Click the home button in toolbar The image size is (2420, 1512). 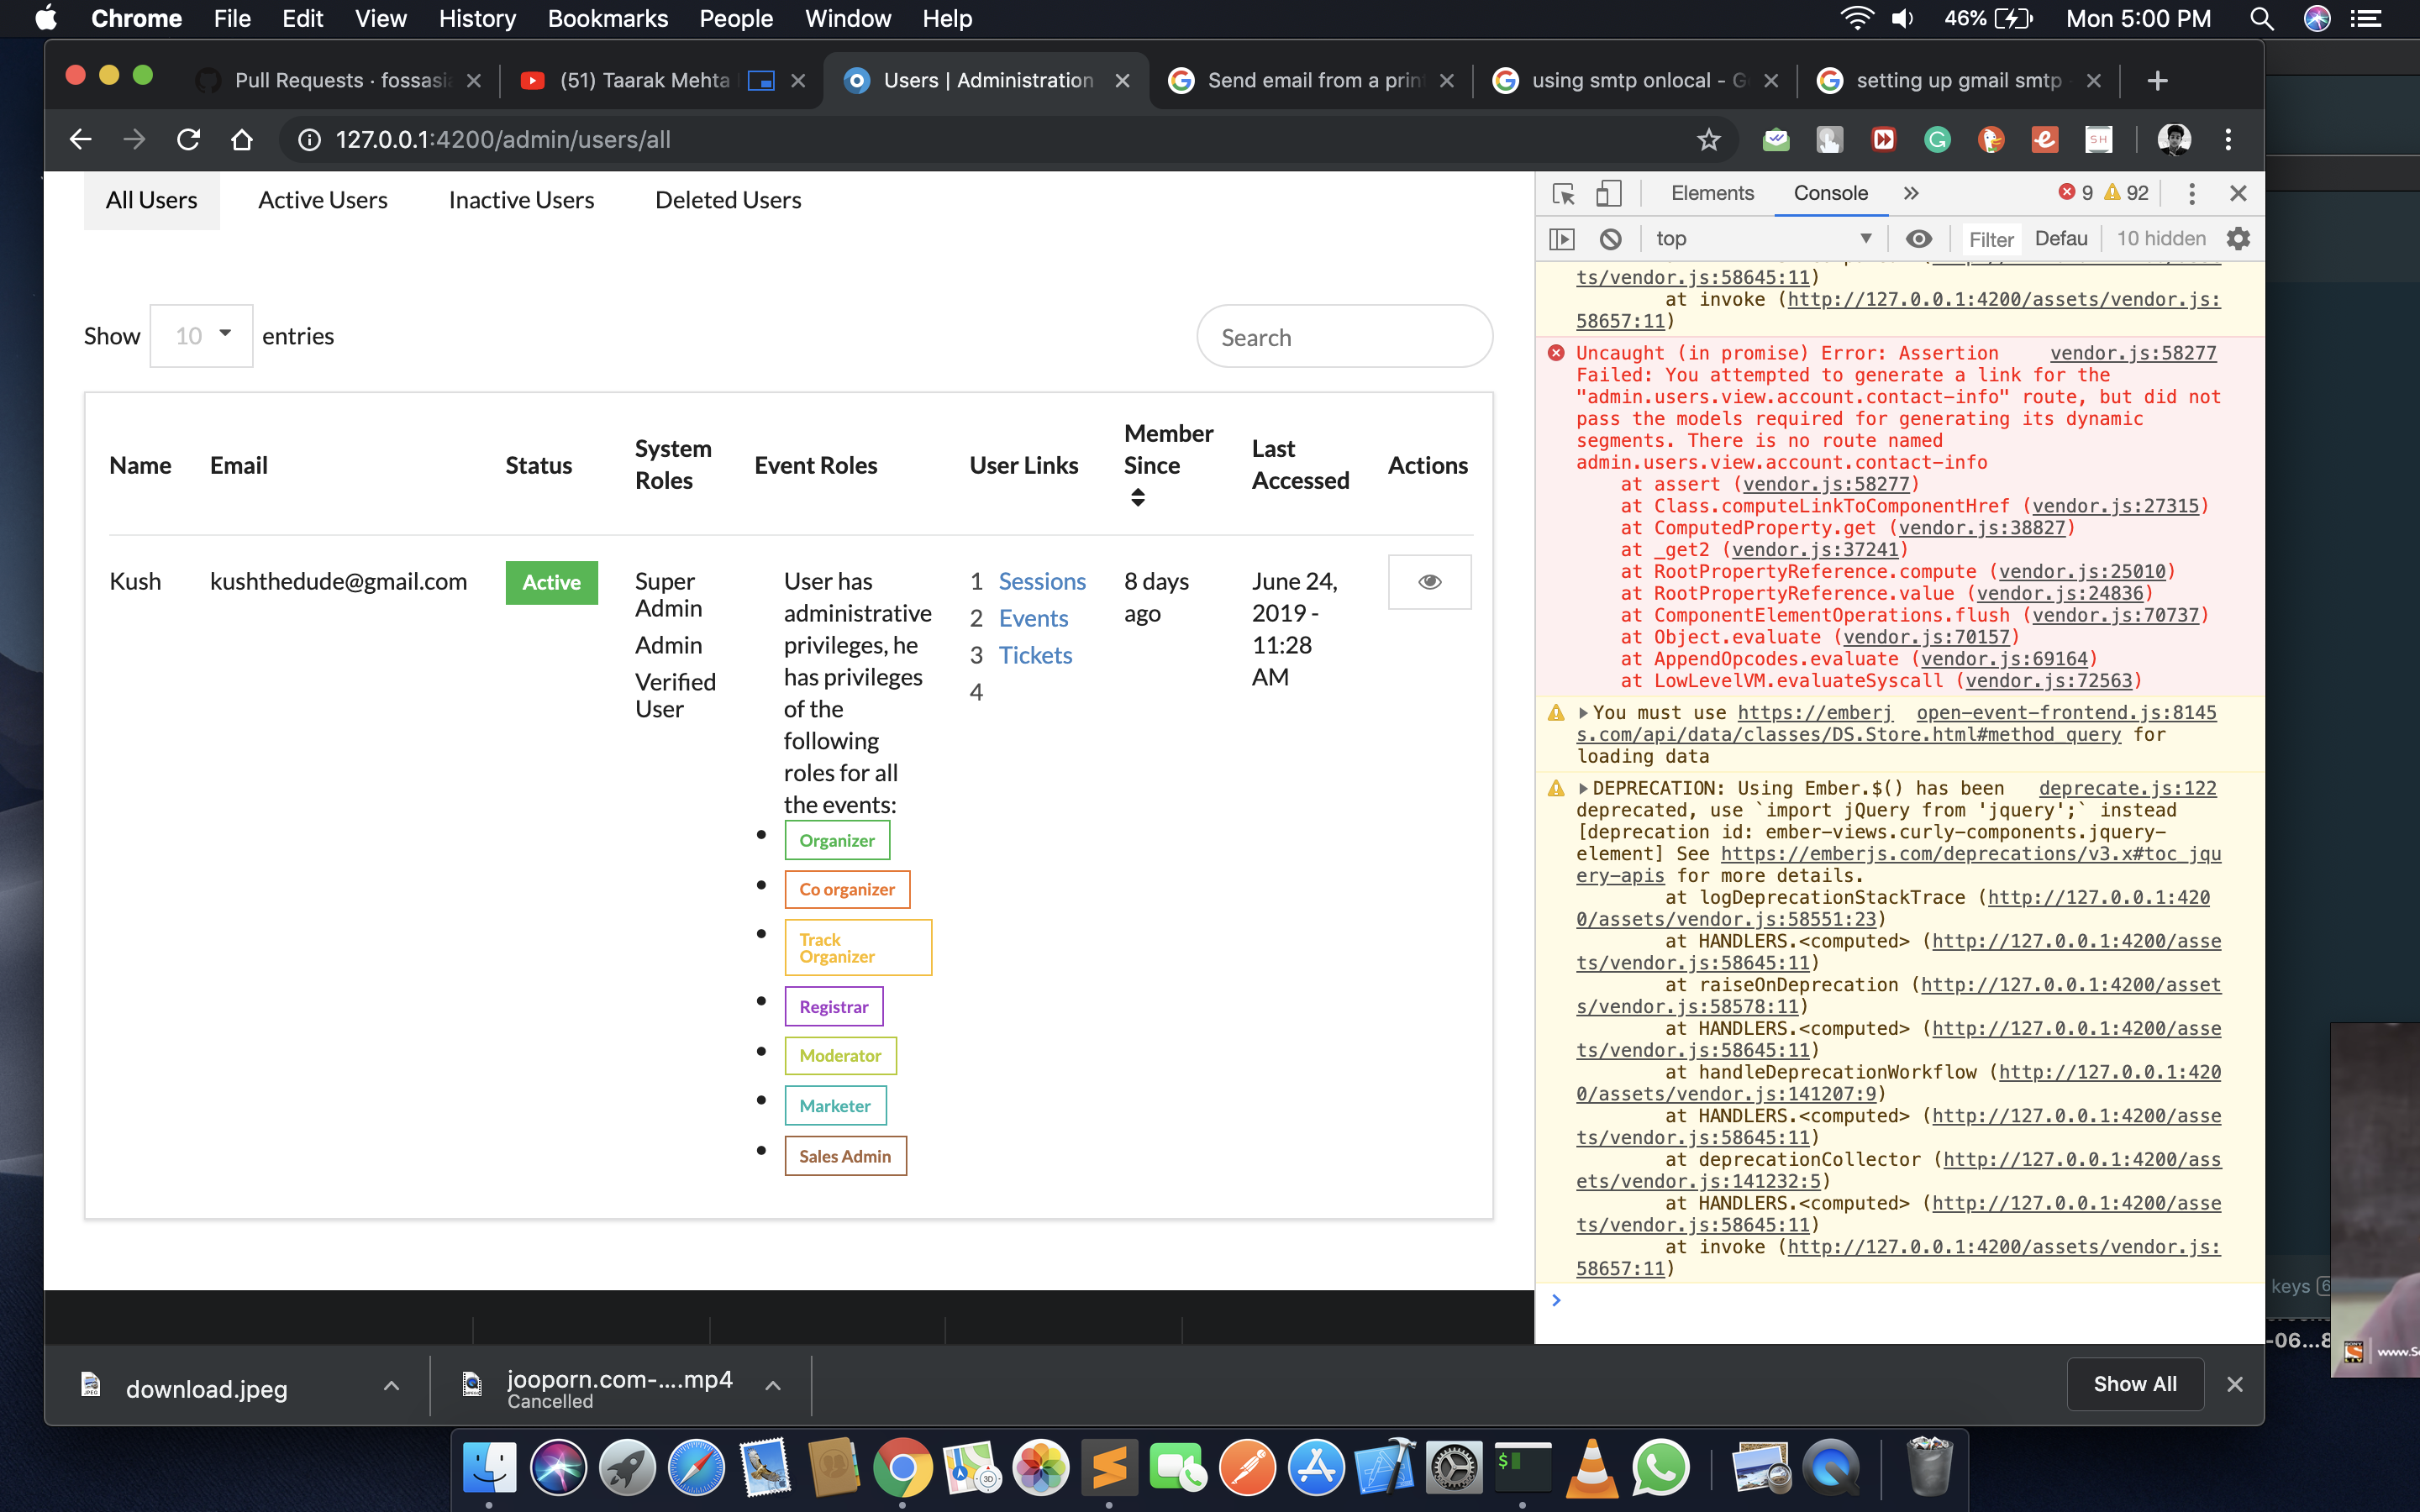coord(242,140)
